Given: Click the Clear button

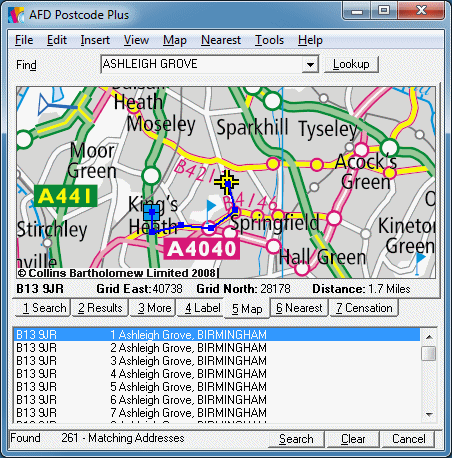Looking at the screenshot, I should click(353, 439).
